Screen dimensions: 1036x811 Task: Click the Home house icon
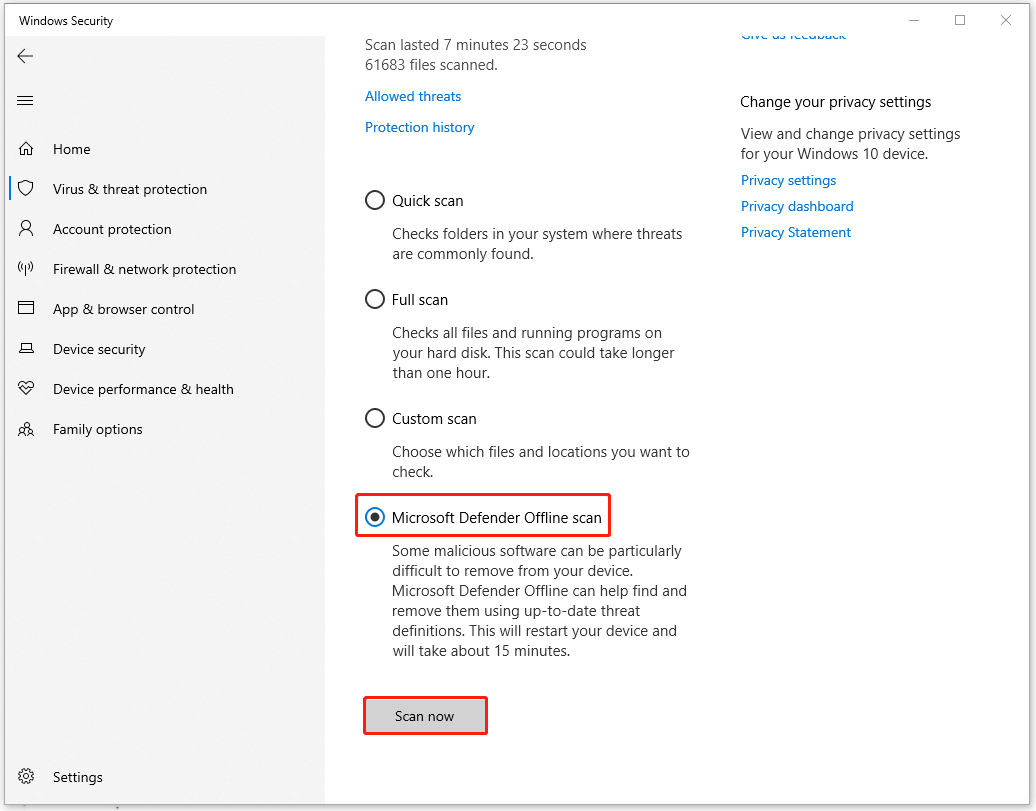tap(26, 149)
